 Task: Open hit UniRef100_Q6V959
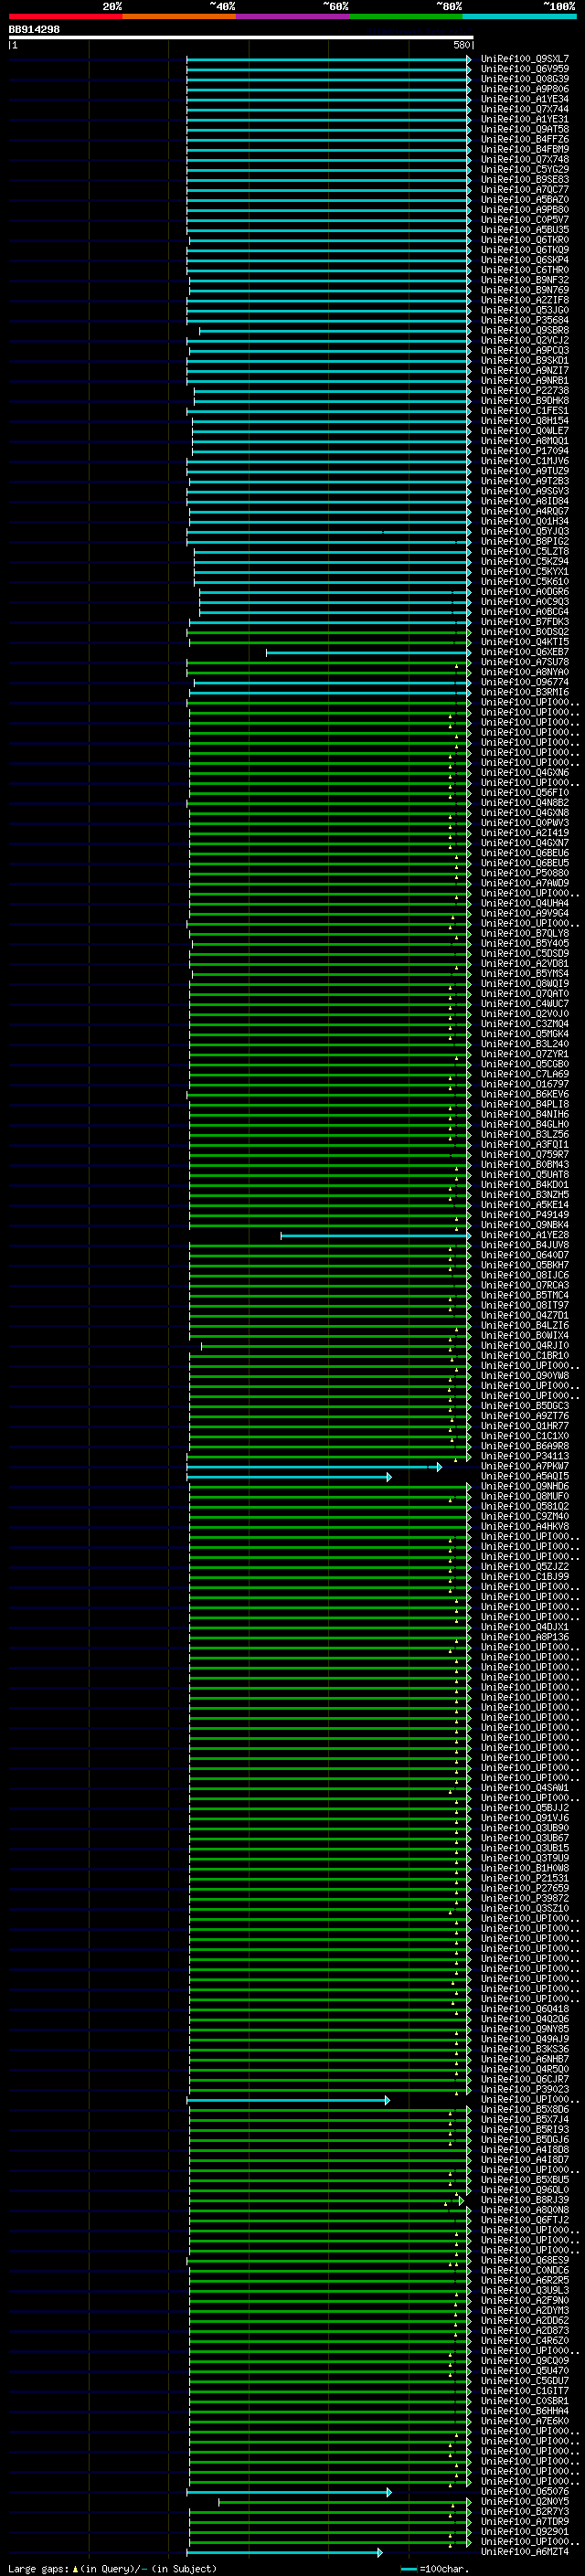pyautogui.click(x=524, y=69)
